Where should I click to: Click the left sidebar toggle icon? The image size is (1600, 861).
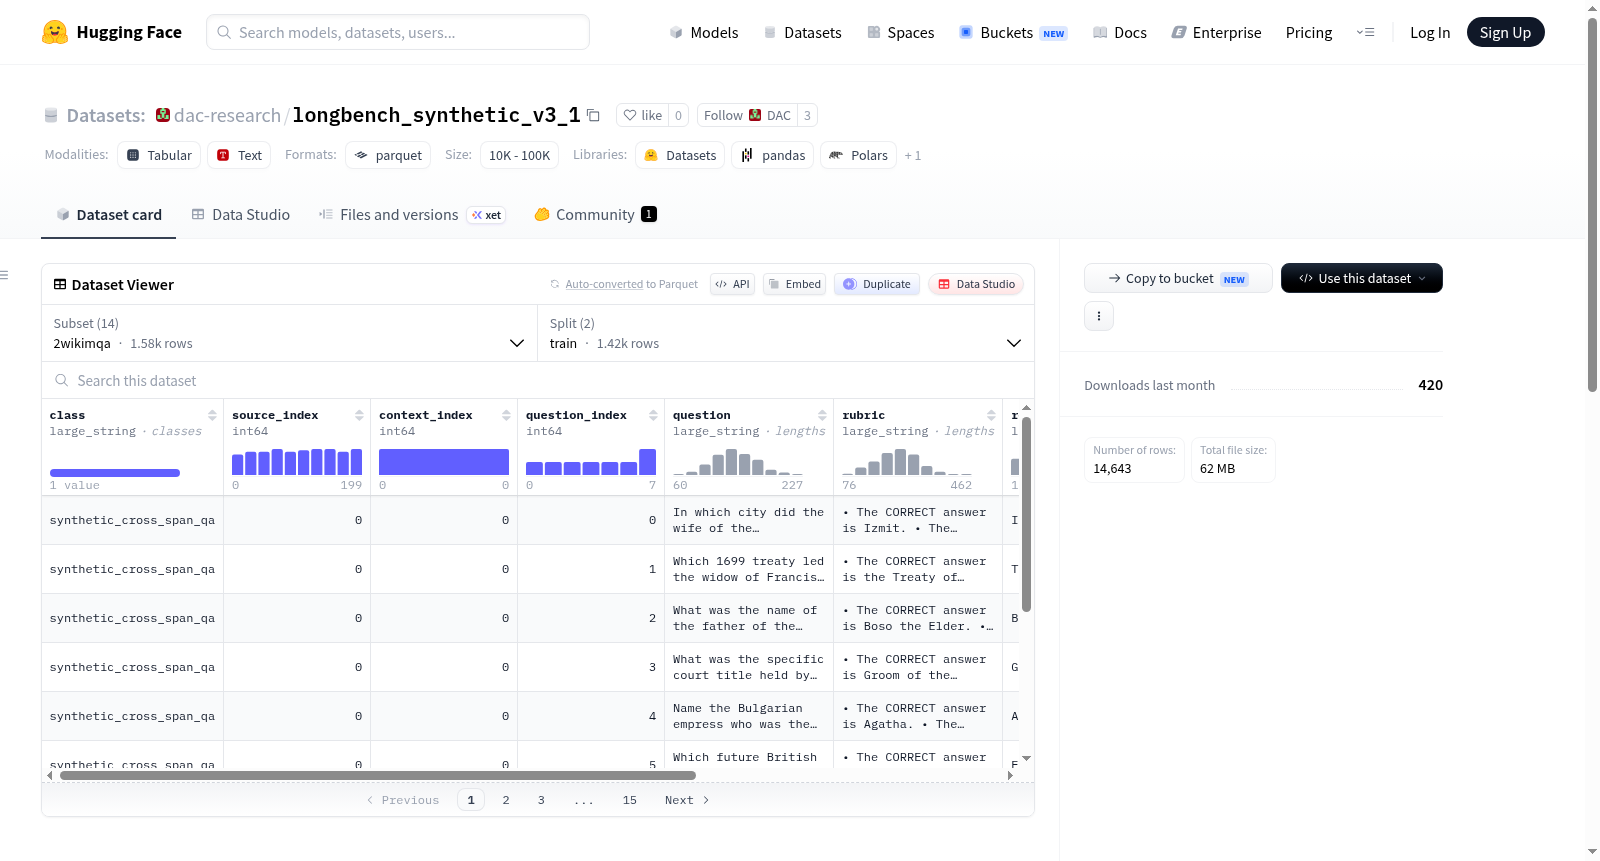tap(5, 275)
